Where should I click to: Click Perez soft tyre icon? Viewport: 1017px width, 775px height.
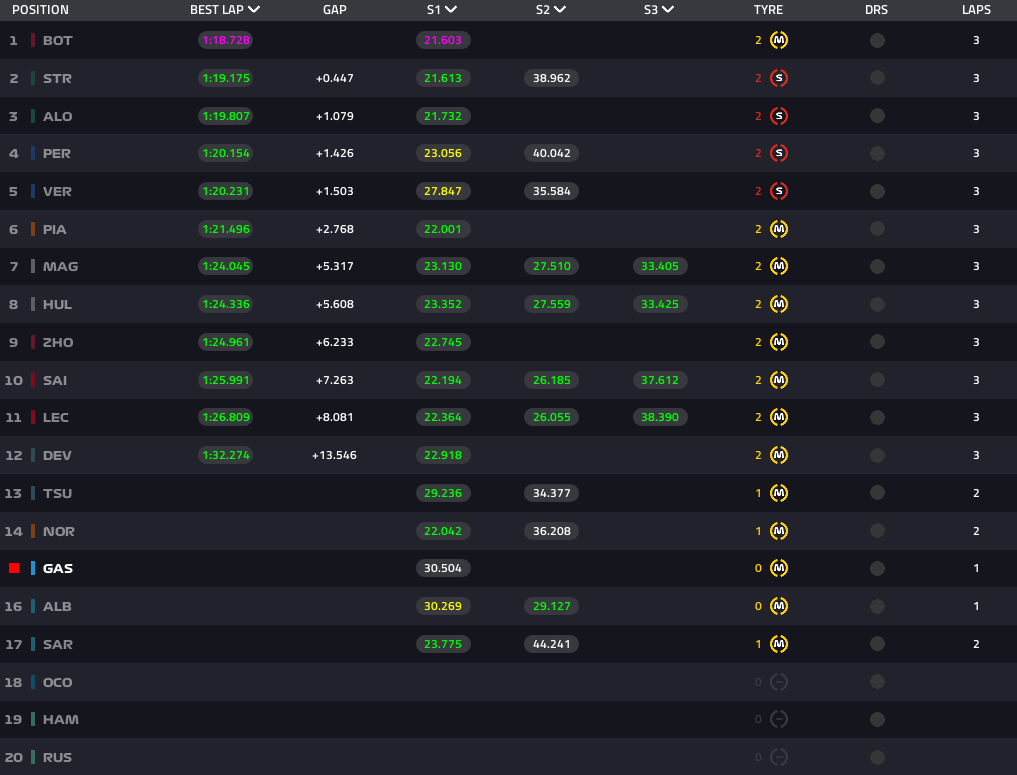[x=779, y=153]
